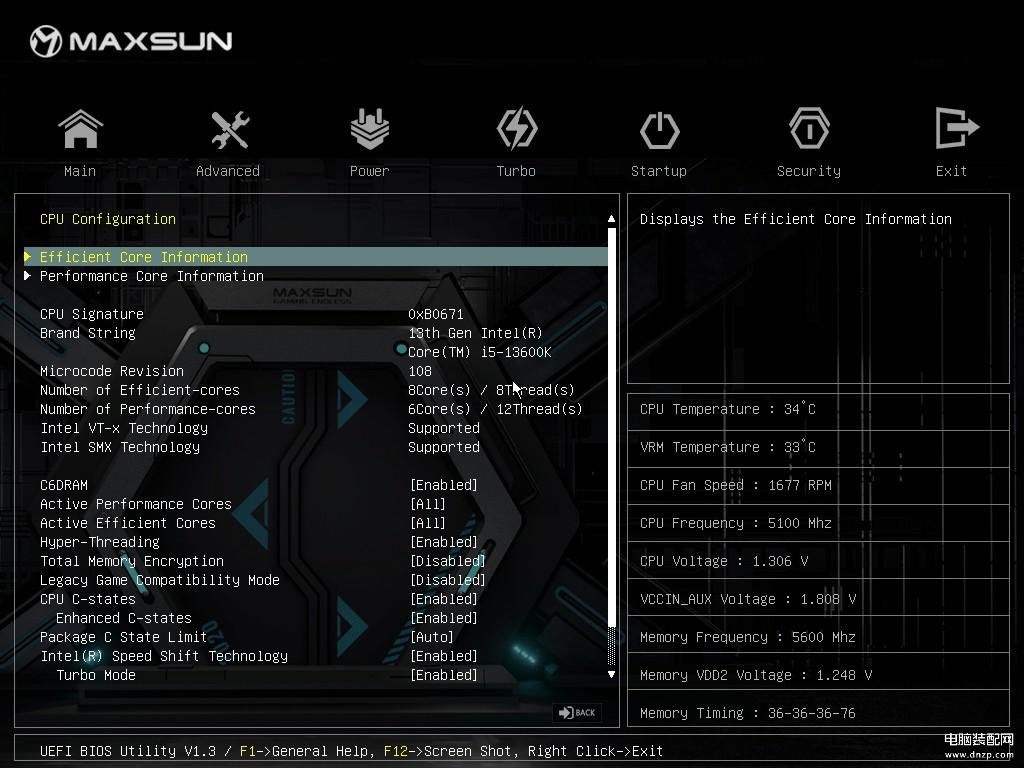Select Intel(R) Speed Shift Technology label
The width and height of the screenshot is (1024, 768).
(163, 656)
